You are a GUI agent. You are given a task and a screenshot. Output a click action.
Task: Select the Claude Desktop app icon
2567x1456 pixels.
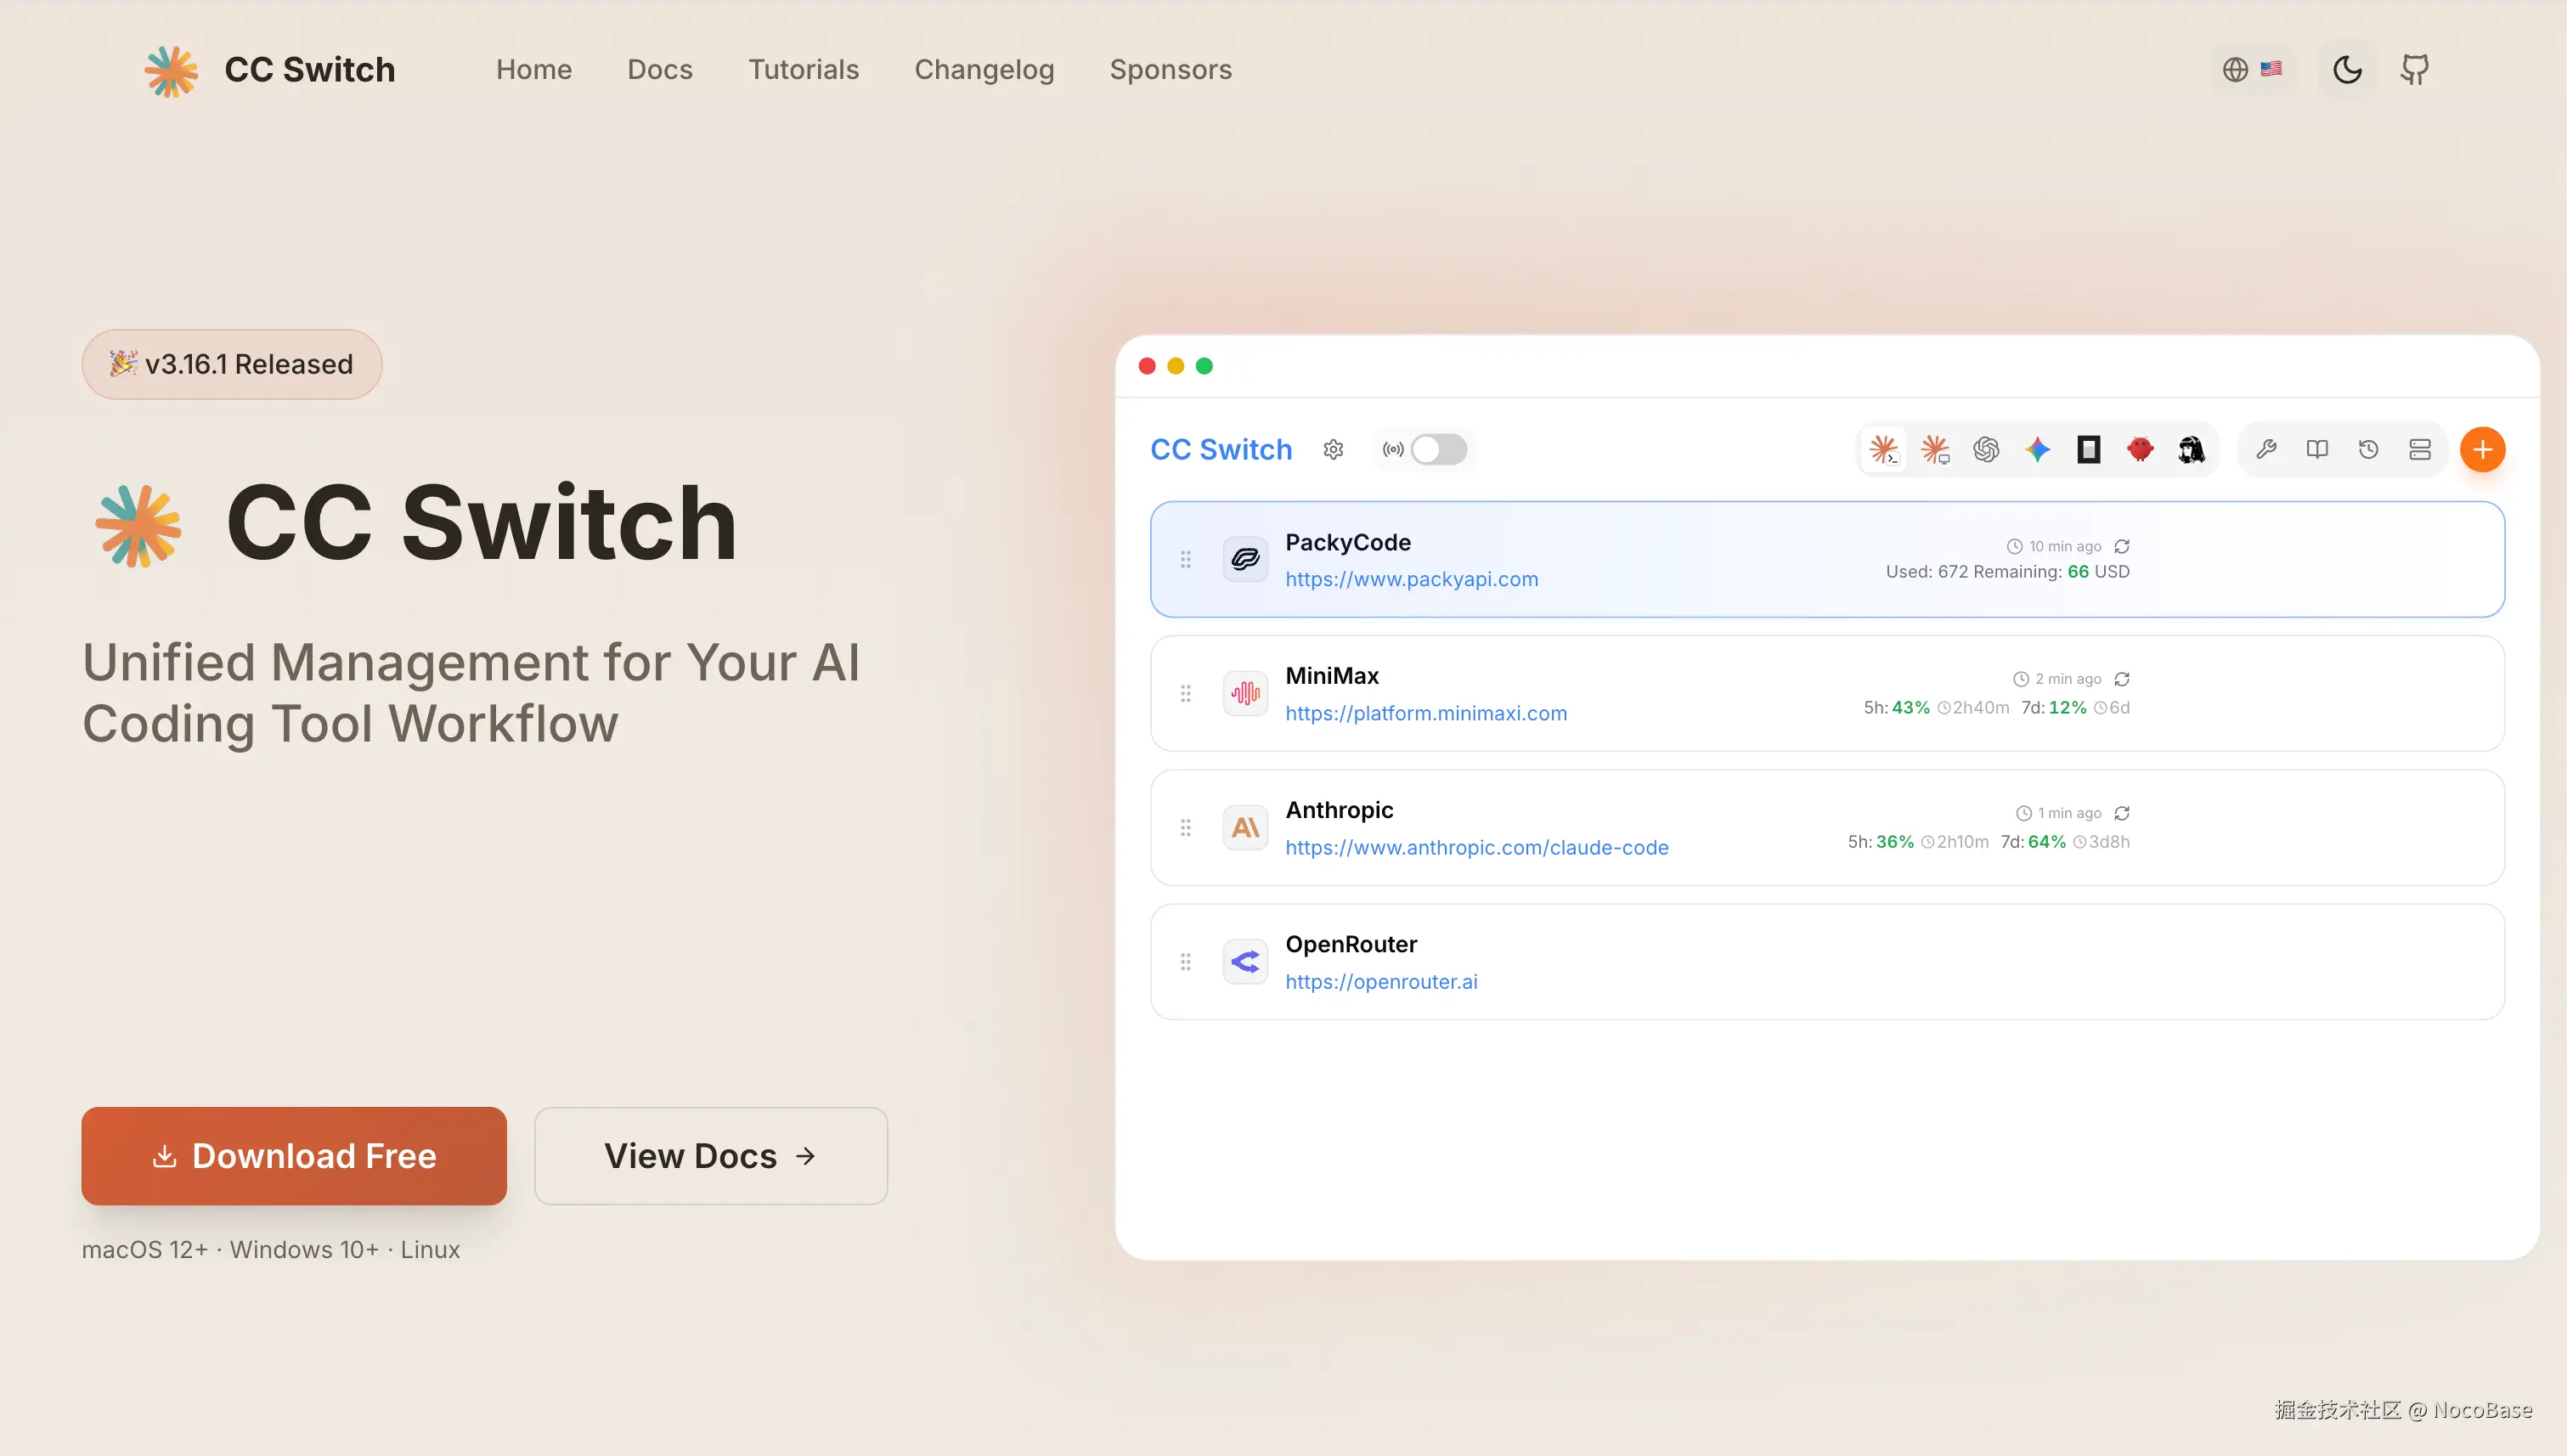[1935, 450]
